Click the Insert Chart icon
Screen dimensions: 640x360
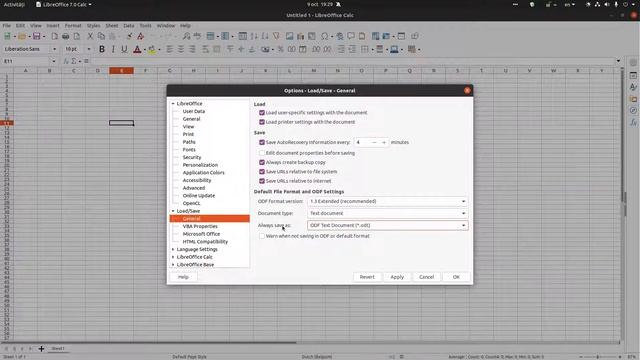tap(300, 36)
